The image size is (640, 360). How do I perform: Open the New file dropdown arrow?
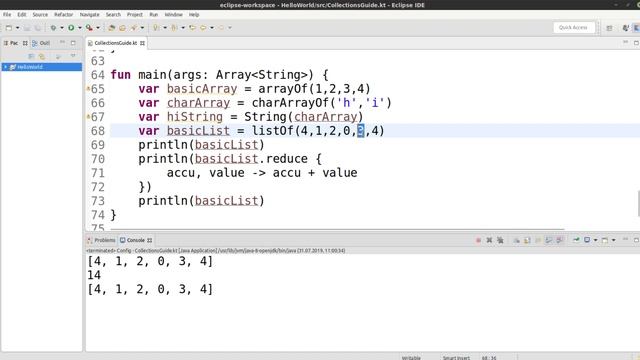(x=18, y=28)
